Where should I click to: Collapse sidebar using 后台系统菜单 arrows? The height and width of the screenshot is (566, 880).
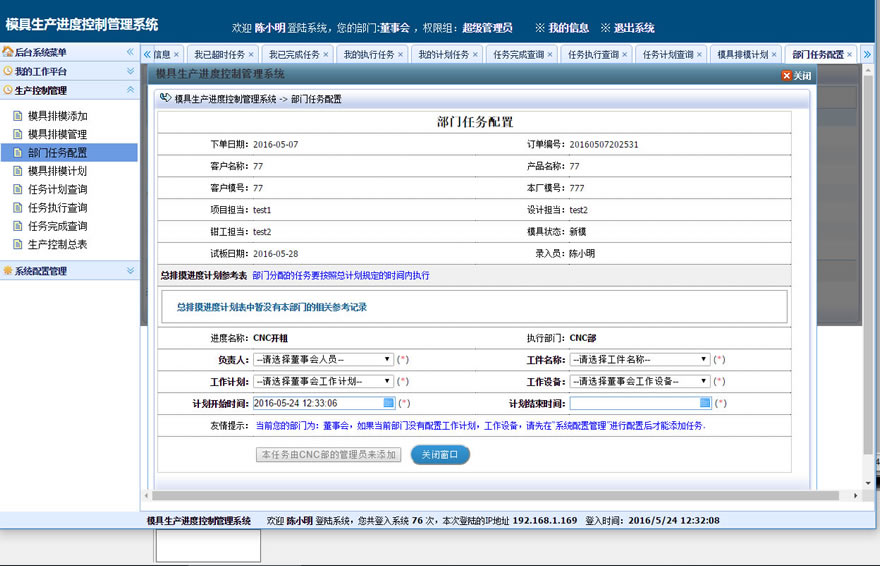[130, 52]
